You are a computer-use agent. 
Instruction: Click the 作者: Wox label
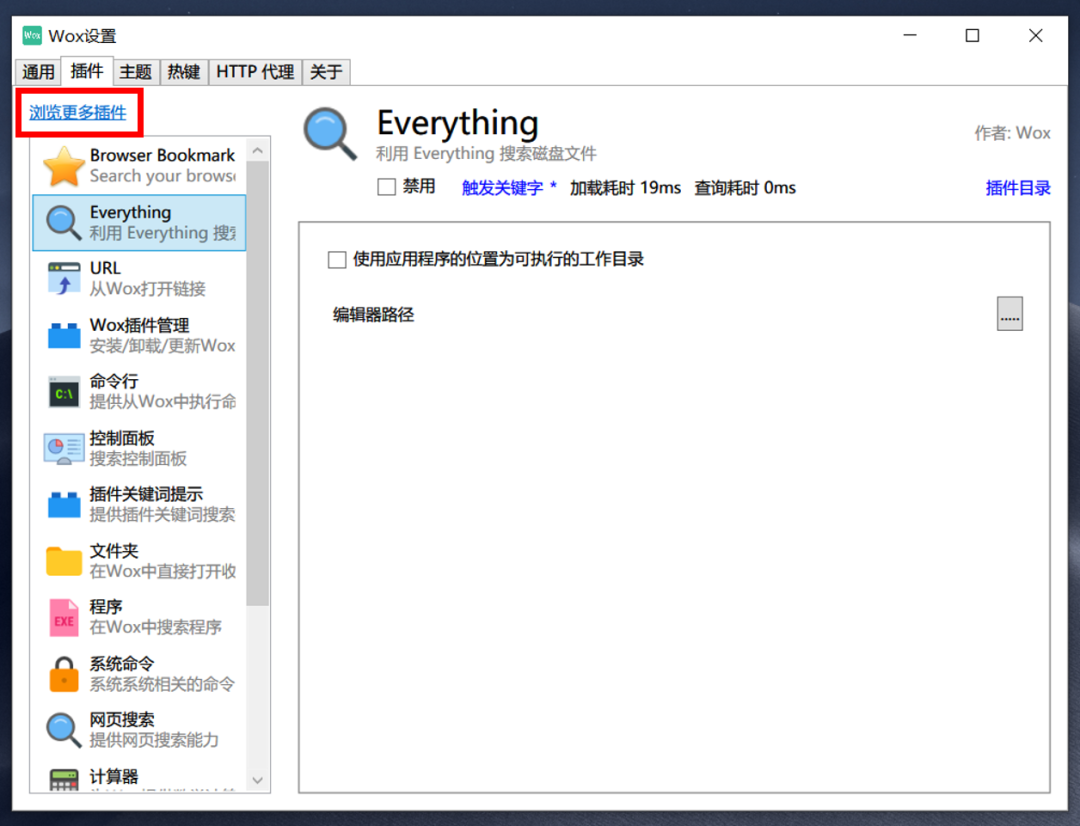tap(1012, 133)
